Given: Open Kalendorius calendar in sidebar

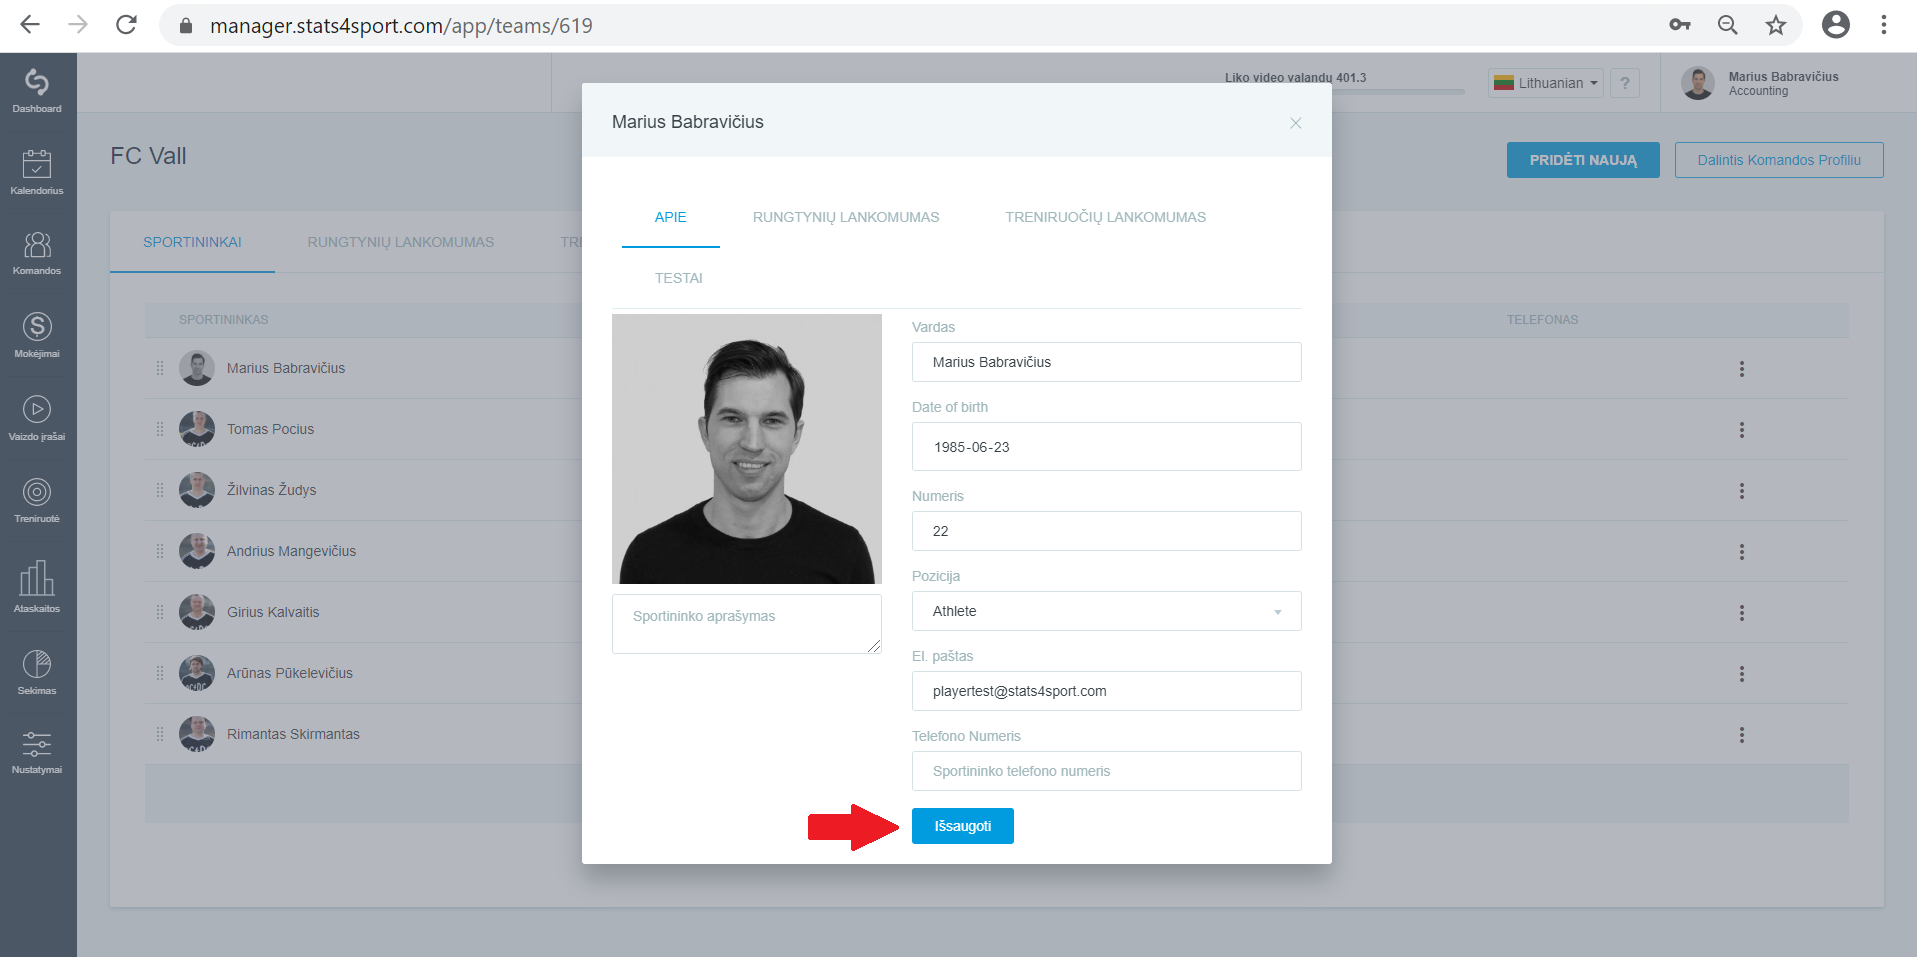Looking at the screenshot, I should pyautogui.click(x=37, y=172).
